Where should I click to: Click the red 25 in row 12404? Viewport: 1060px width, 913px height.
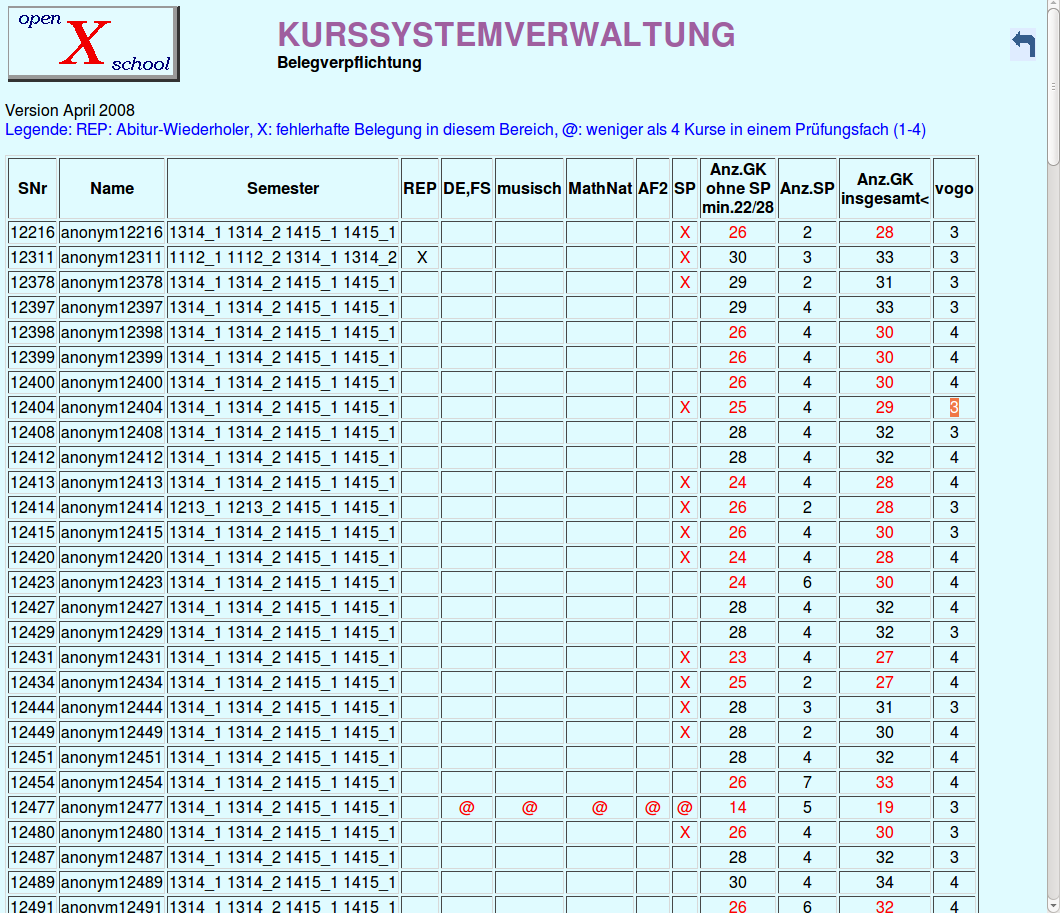coord(738,408)
